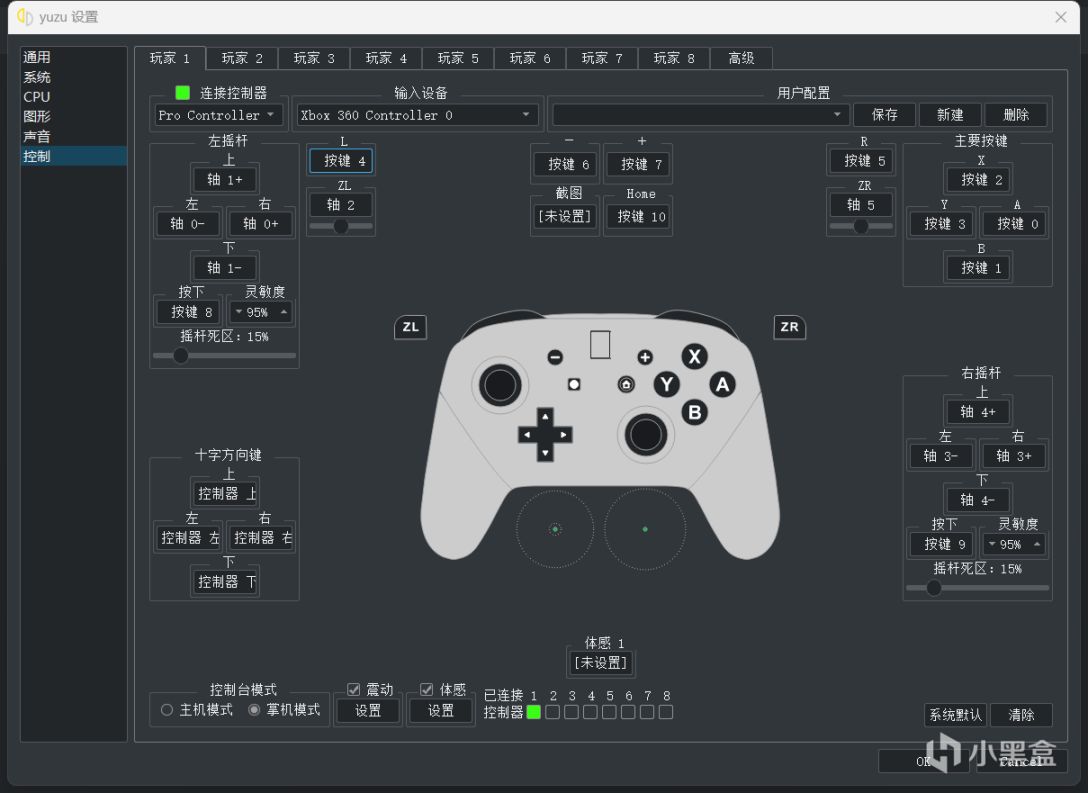Remap R button showing 按键 5
The height and width of the screenshot is (793, 1088).
861,161
